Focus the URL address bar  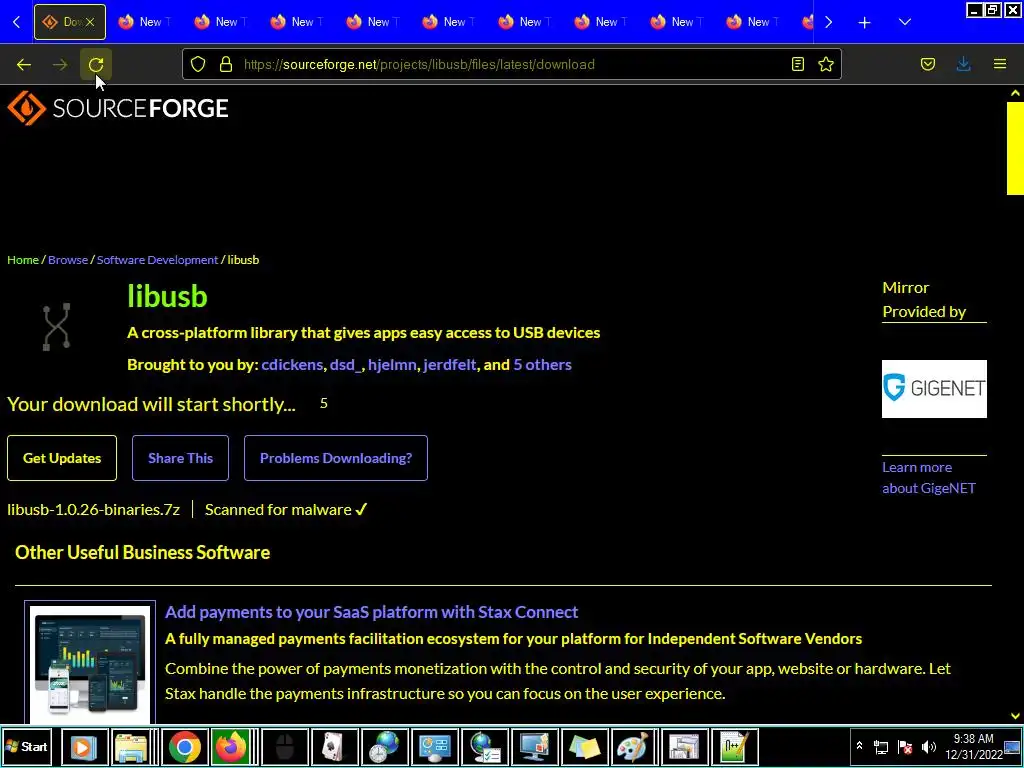(x=509, y=64)
